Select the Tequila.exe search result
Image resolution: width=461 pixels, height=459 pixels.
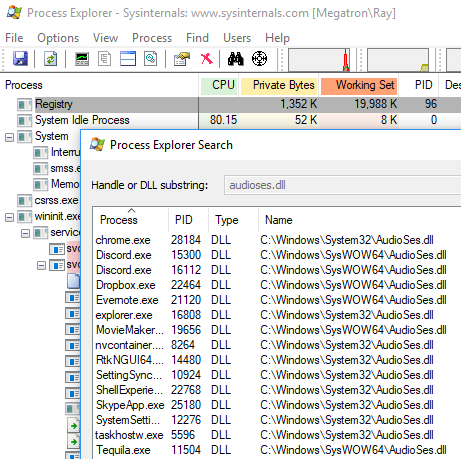click(x=277, y=450)
